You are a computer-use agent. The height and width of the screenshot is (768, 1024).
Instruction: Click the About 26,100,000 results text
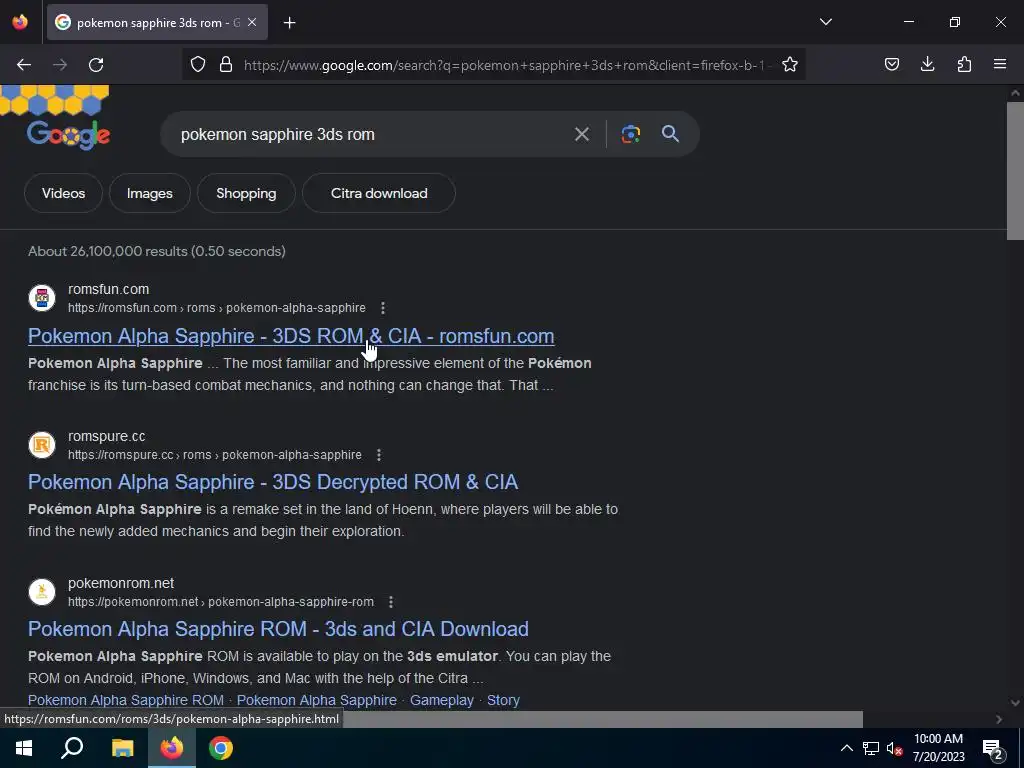click(x=157, y=251)
